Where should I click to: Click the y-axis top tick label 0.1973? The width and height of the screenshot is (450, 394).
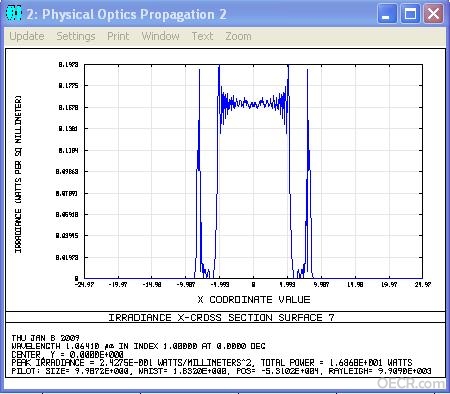coord(68,64)
